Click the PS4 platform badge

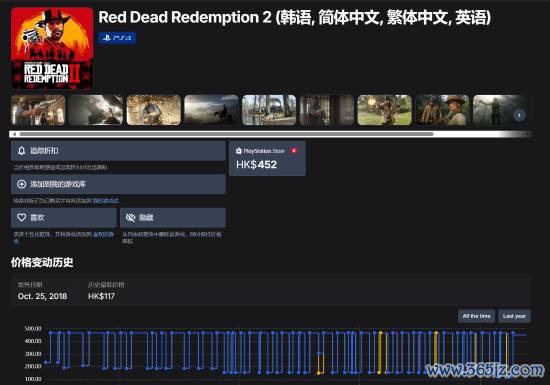[117, 38]
